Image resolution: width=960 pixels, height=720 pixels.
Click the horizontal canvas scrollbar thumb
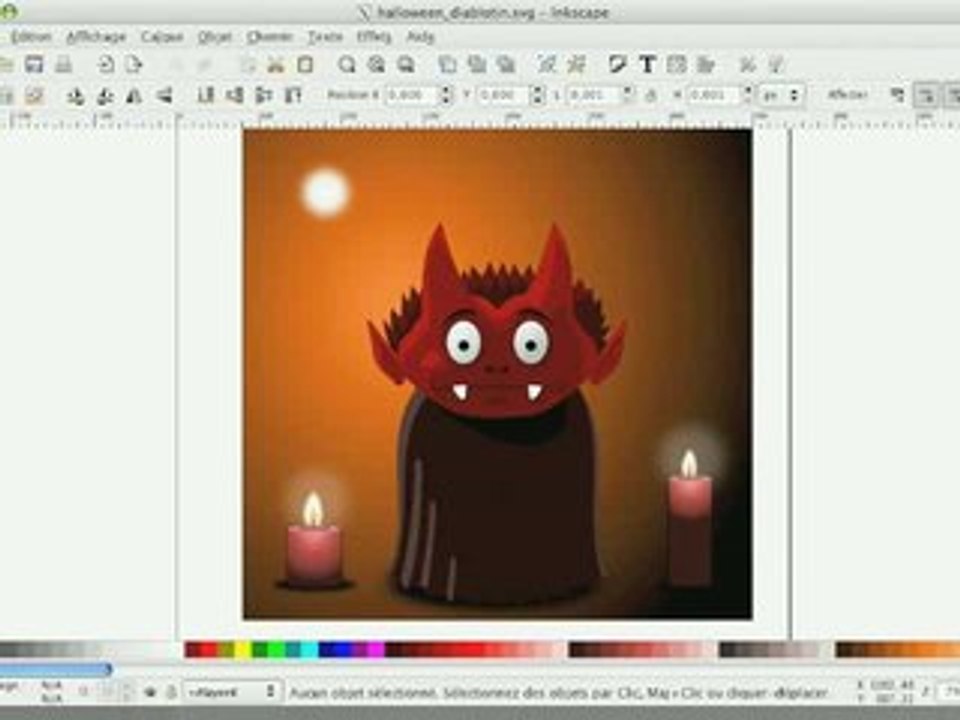55,669
